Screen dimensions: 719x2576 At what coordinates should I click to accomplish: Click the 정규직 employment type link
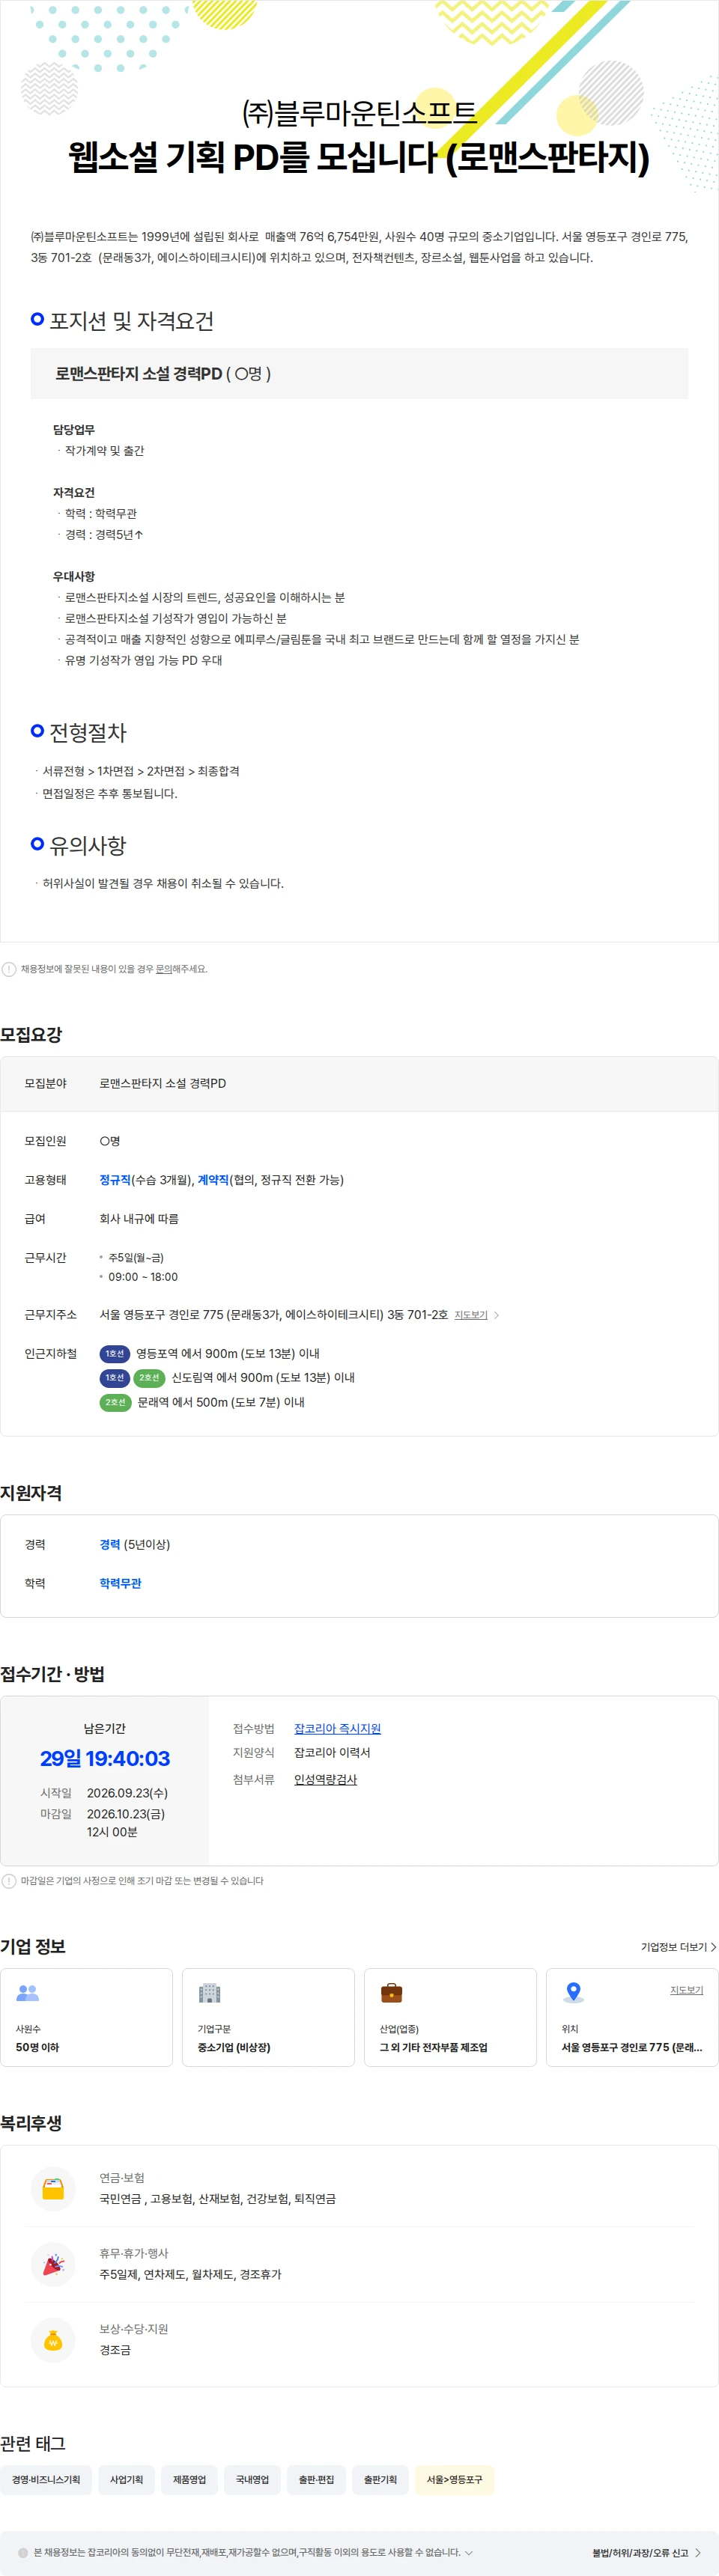click(115, 1180)
